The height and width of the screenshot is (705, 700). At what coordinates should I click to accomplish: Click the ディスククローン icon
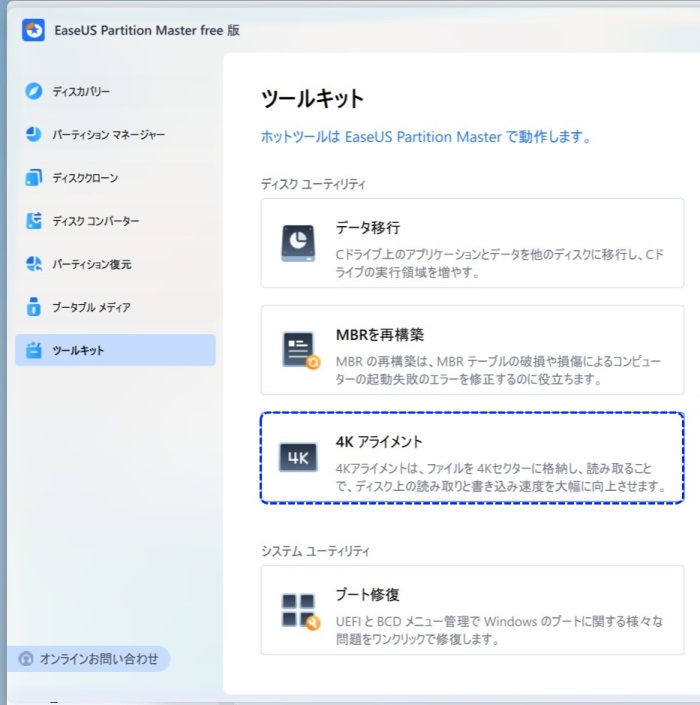coord(34,177)
